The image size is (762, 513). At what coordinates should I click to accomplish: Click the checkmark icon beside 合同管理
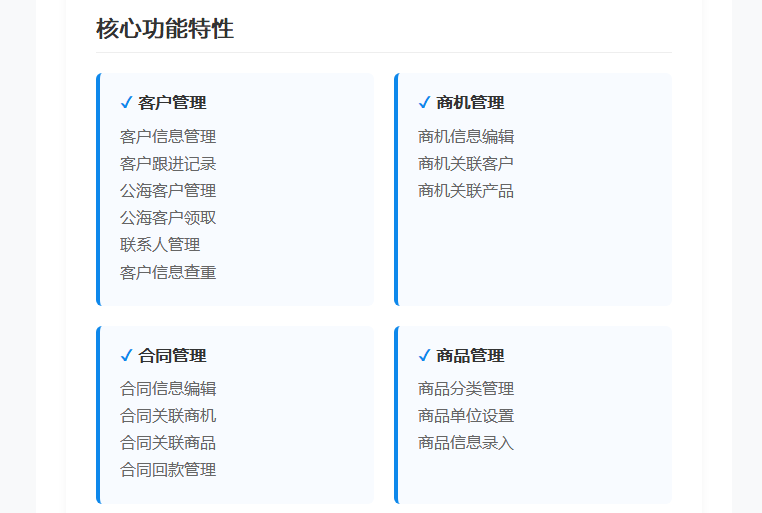tap(126, 356)
